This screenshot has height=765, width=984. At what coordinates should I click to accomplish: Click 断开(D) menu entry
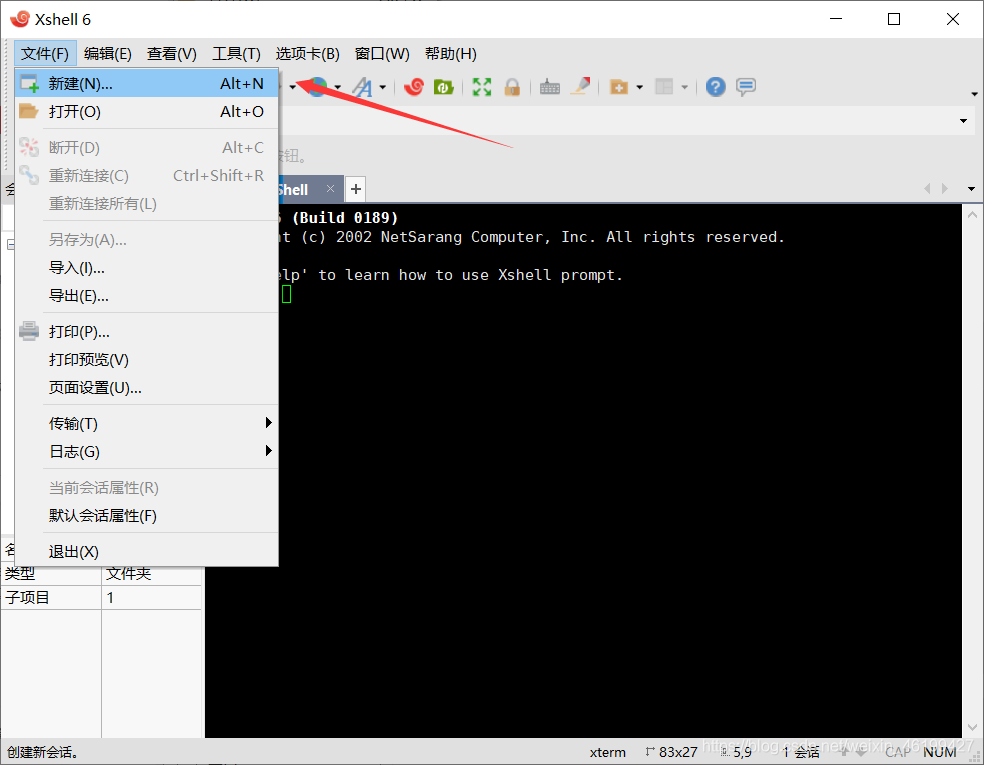point(147,147)
